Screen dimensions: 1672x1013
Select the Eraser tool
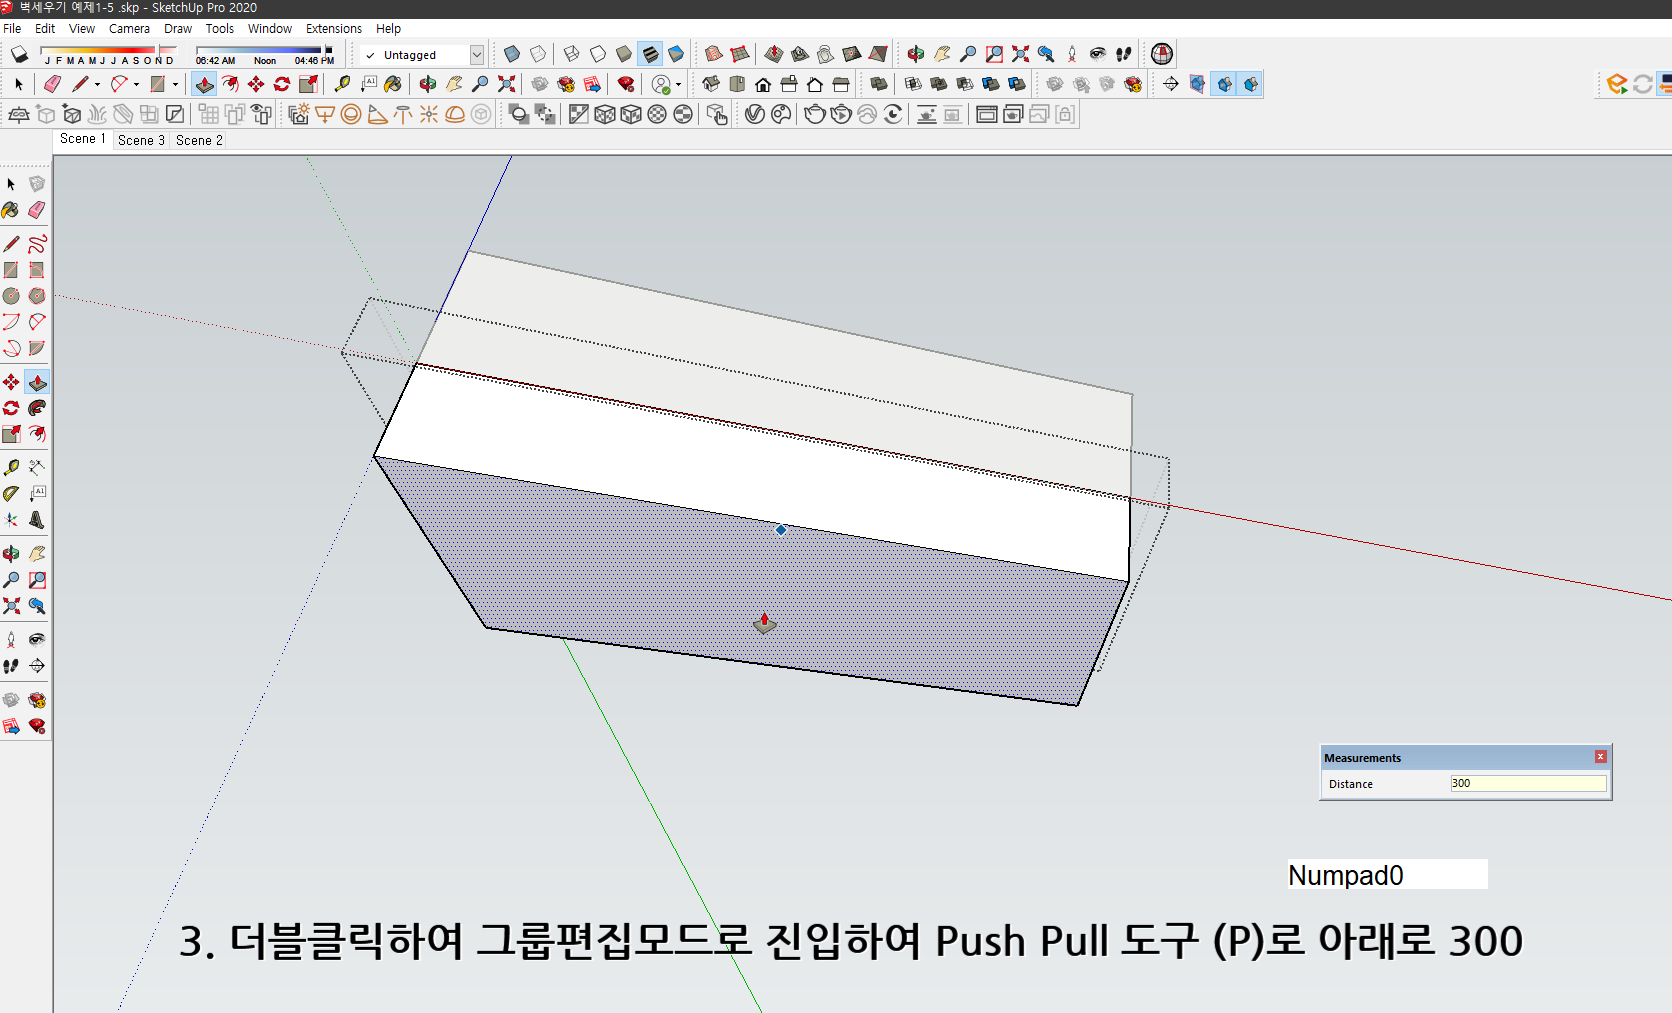pos(51,84)
